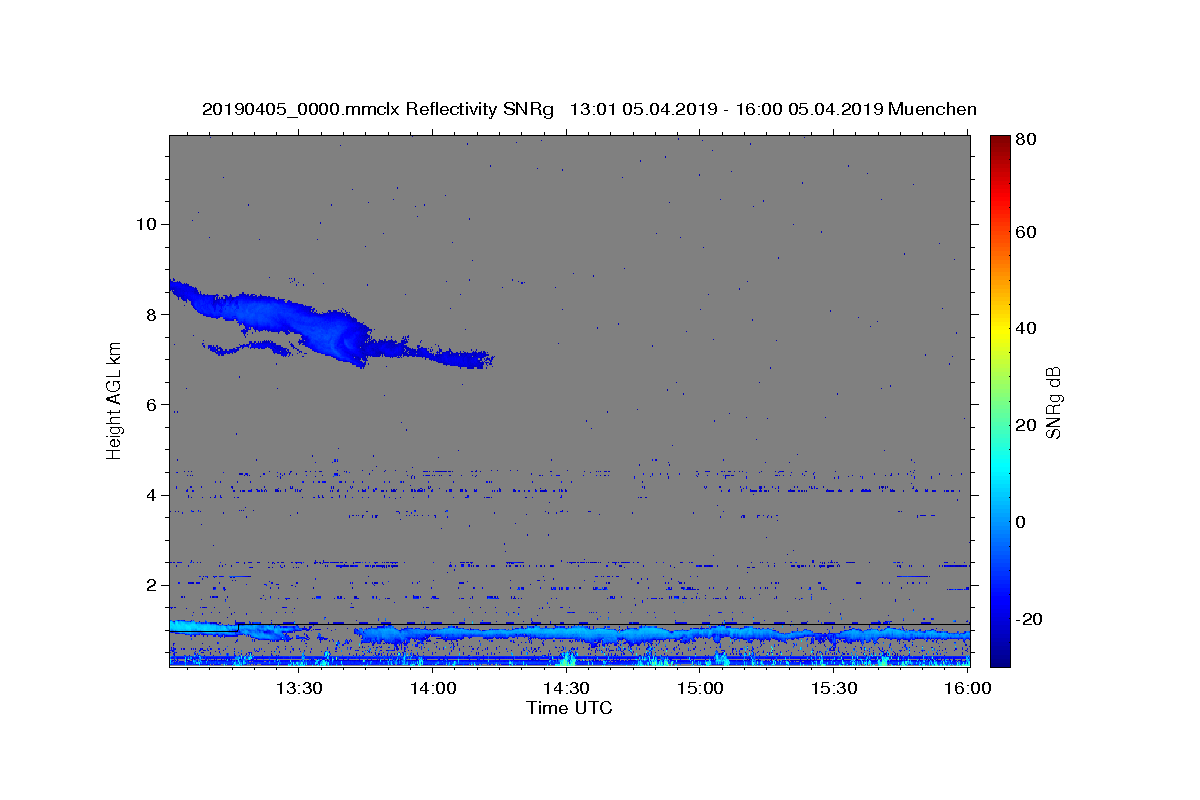Click the colorbar value 0

pyautogui.click(x=1021, y=522)
